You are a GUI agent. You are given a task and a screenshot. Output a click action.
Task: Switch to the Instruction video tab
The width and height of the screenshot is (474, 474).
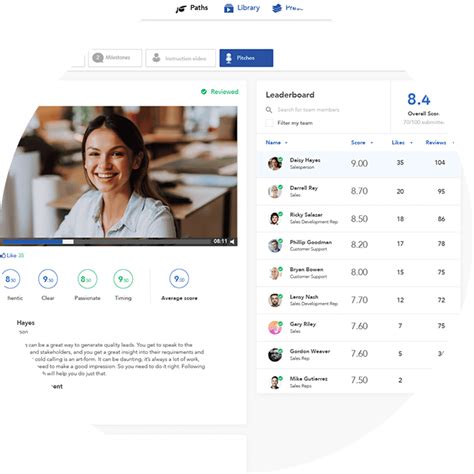tap(181, 58)
